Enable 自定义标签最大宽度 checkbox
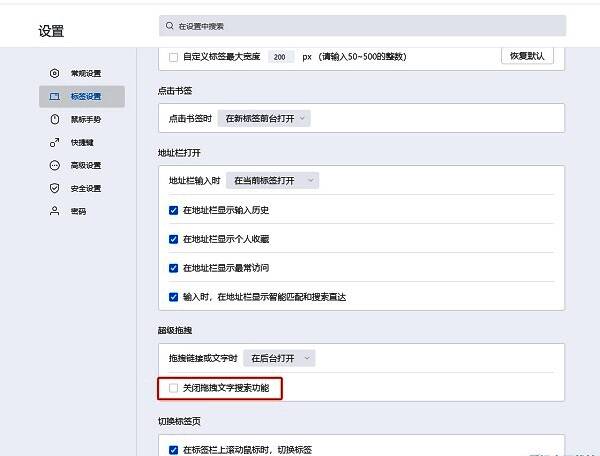Screen dimensions: 600x456 click(173, 57)
